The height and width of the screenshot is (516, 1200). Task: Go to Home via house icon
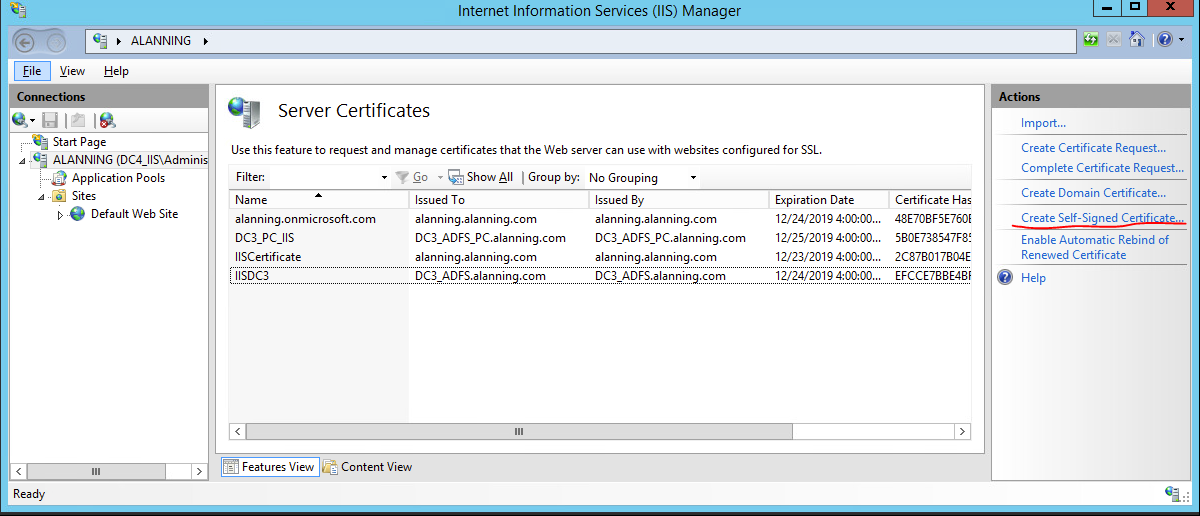[1136, 40]
